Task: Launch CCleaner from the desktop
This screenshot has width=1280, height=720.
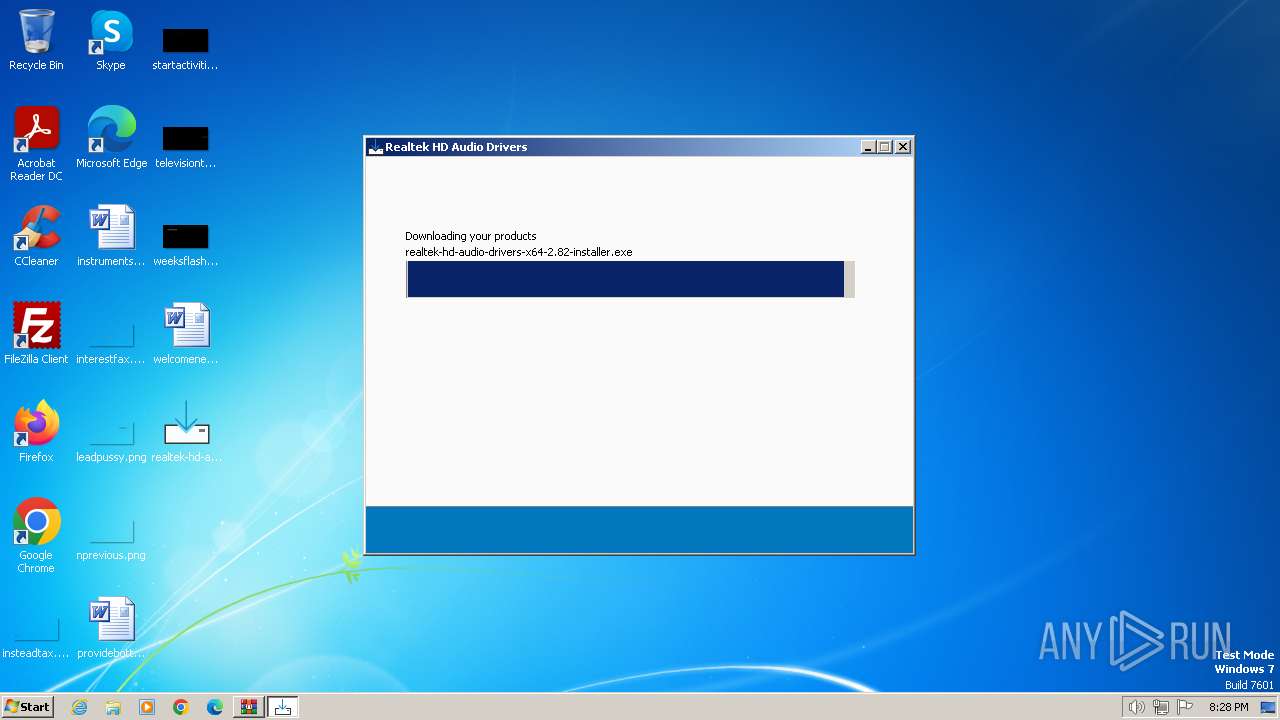Action: (x=37, y=236)
